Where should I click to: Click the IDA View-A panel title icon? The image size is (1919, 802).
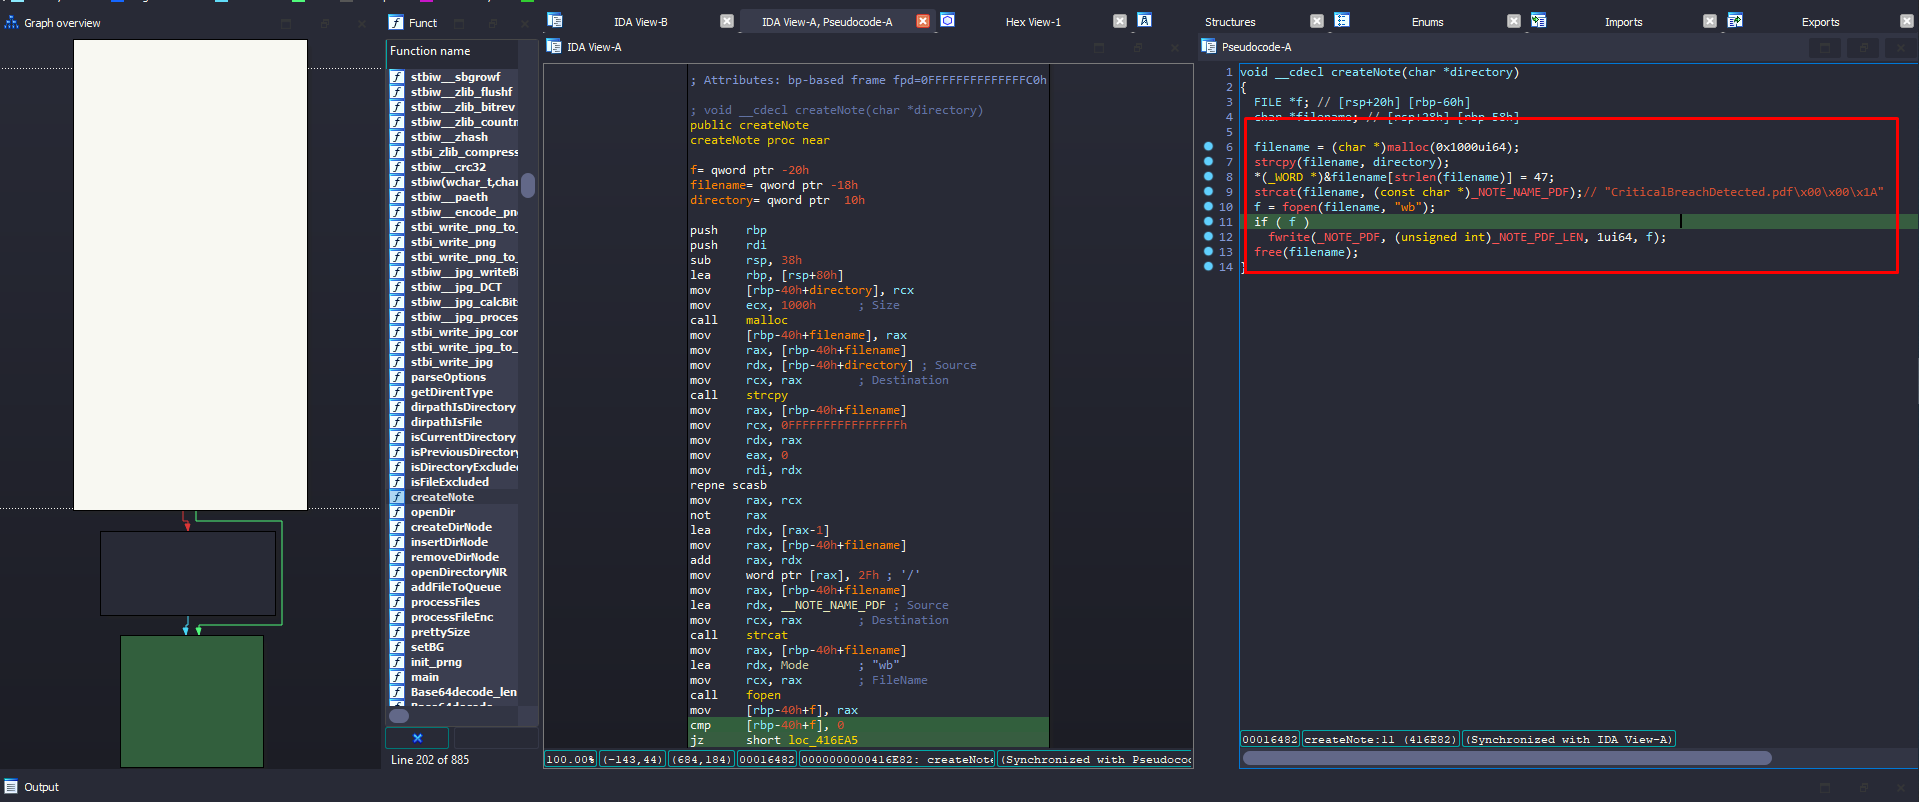[x=554, y=47]
